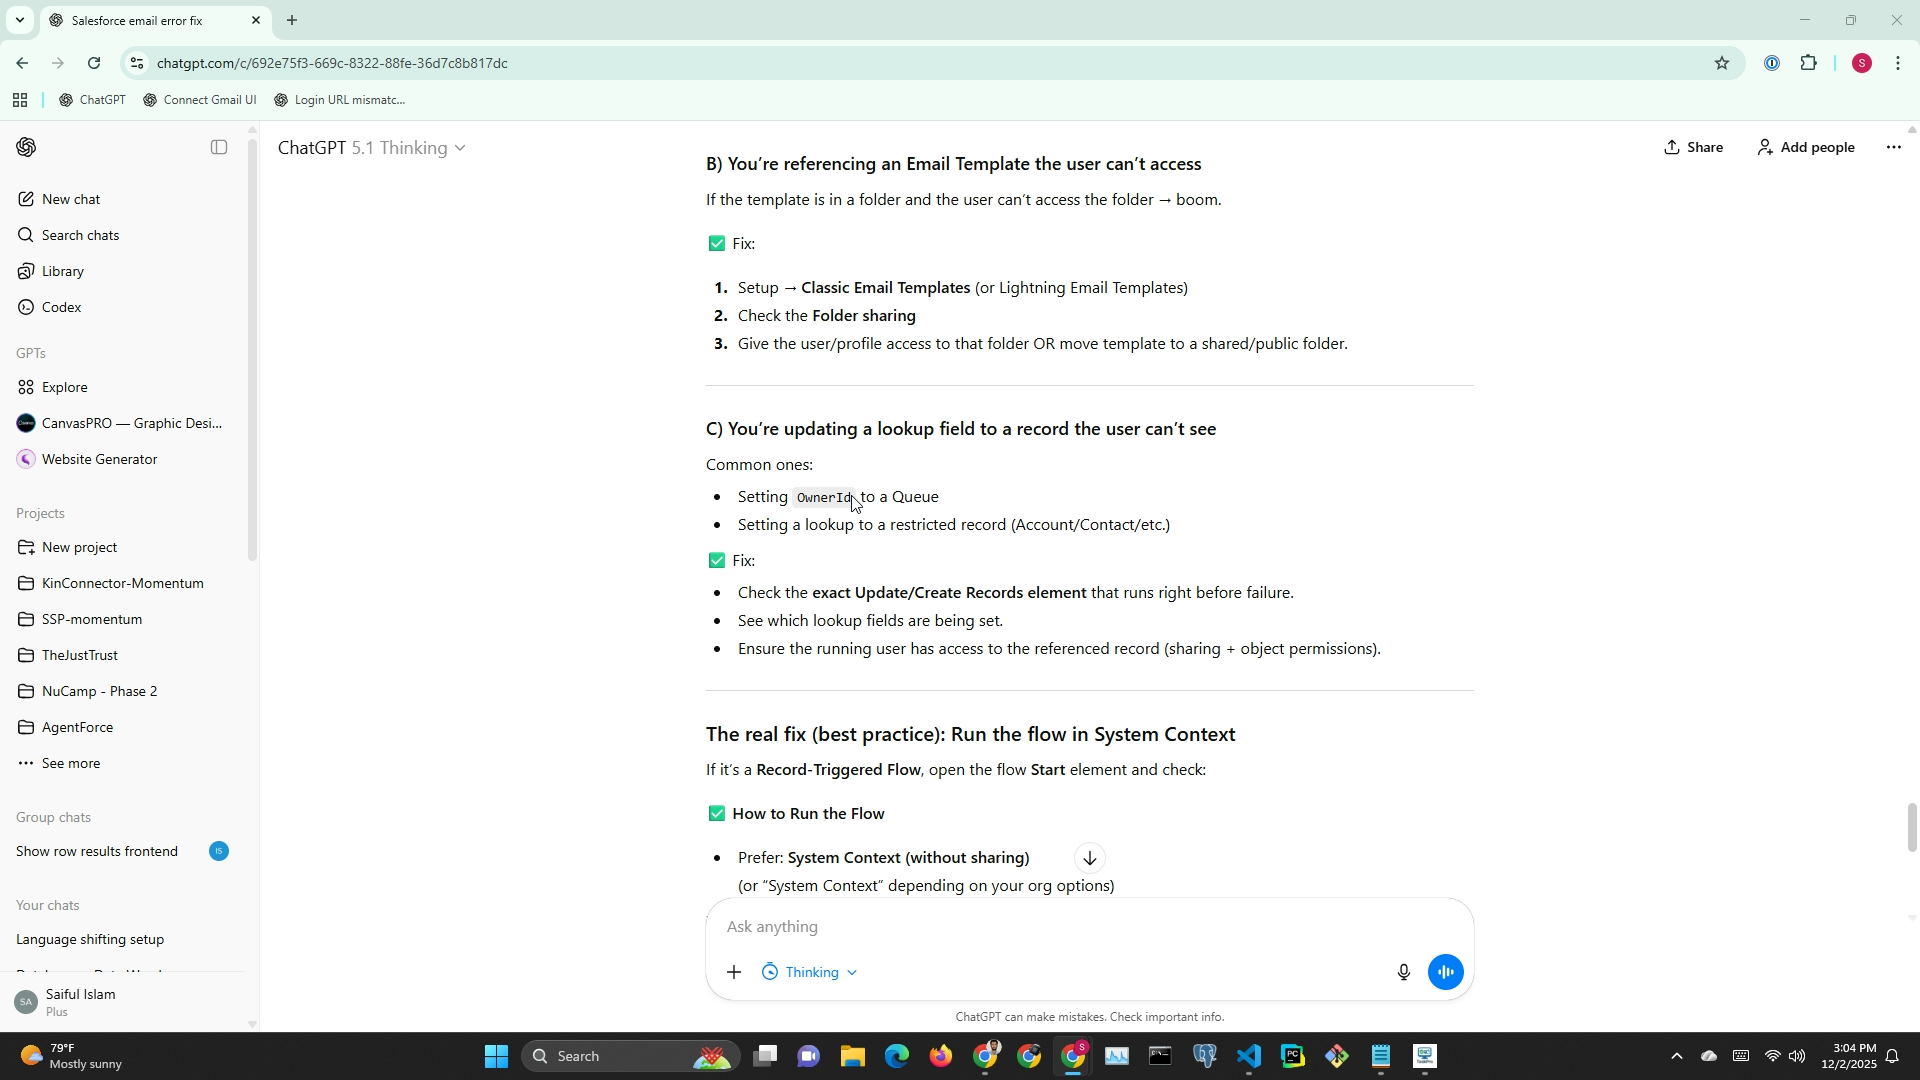Expand the Thinking mode selector in composer

(x=811, y=972)
